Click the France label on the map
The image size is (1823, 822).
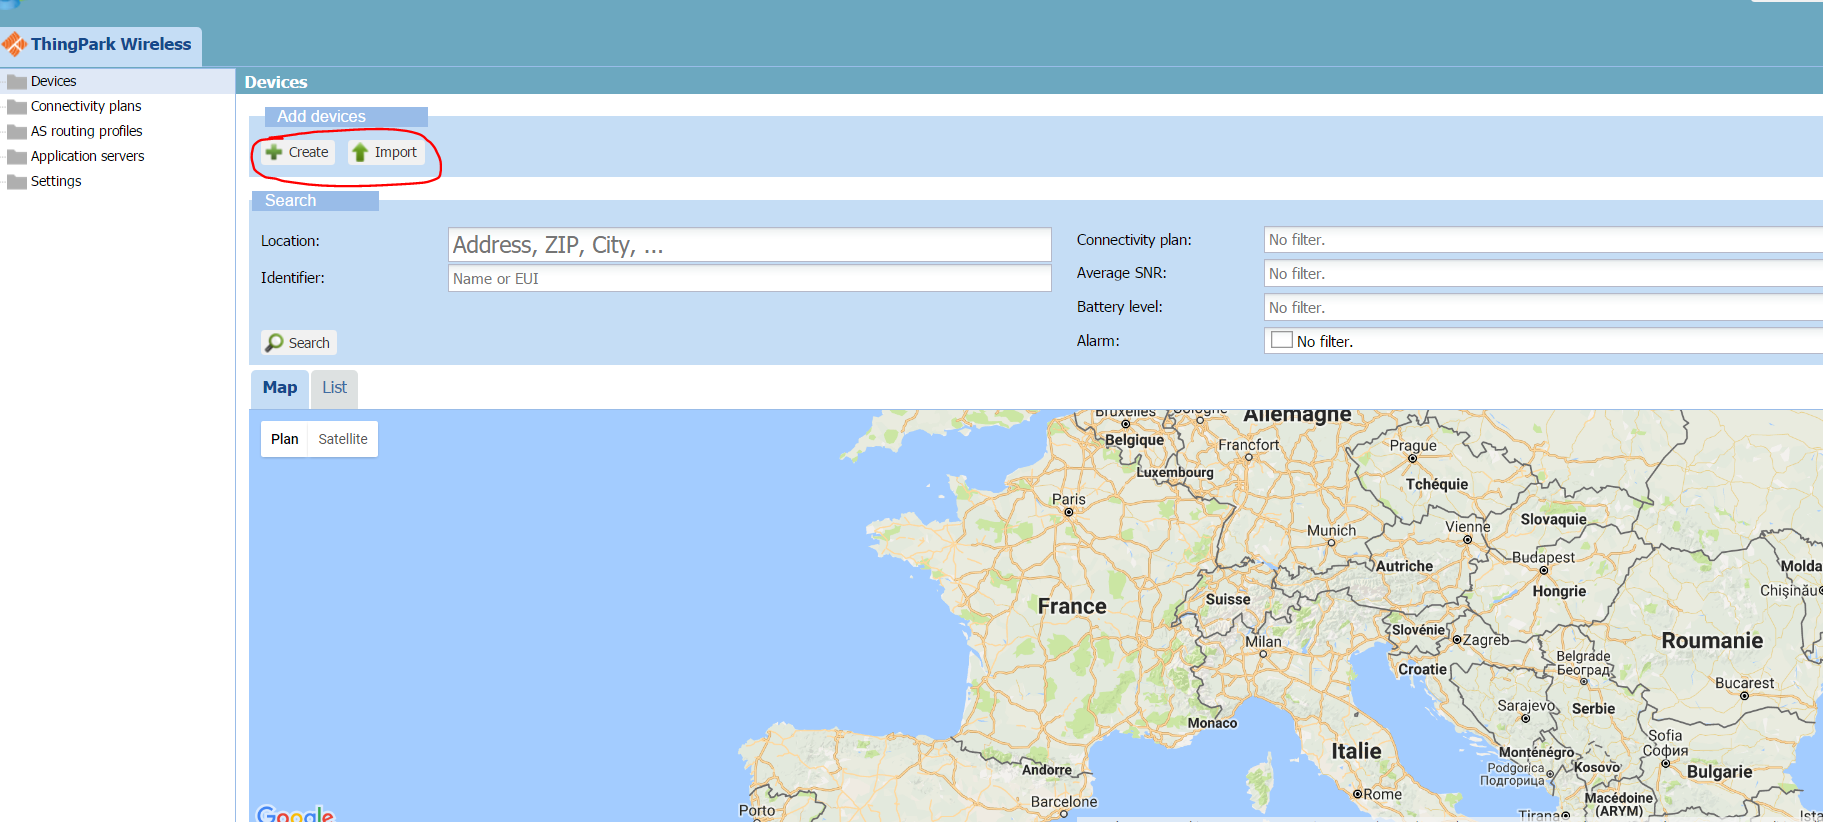pyautogui.click(x=1072, y=606)
